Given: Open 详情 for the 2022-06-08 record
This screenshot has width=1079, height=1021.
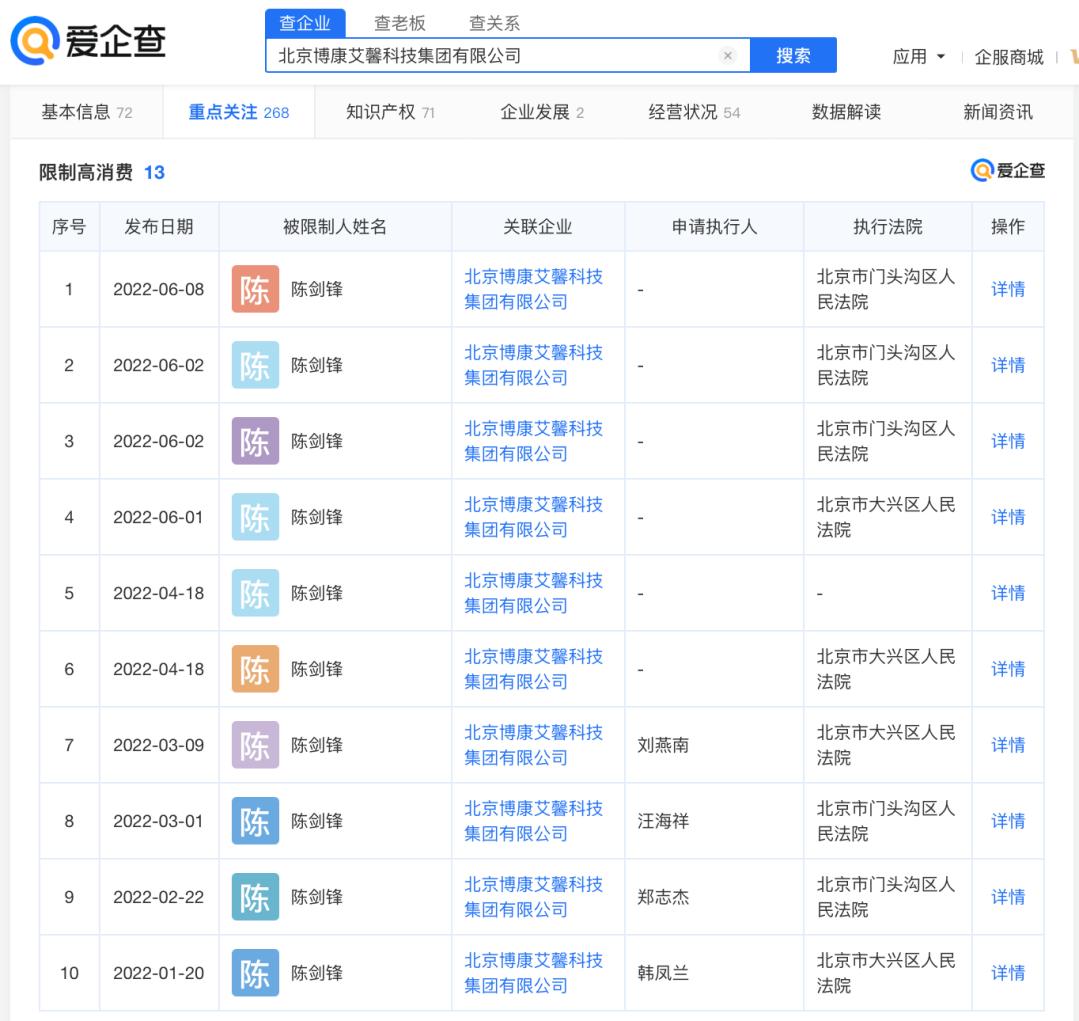Looking at the screenshot, I should pyautogui.click(x=1008, y=289).
